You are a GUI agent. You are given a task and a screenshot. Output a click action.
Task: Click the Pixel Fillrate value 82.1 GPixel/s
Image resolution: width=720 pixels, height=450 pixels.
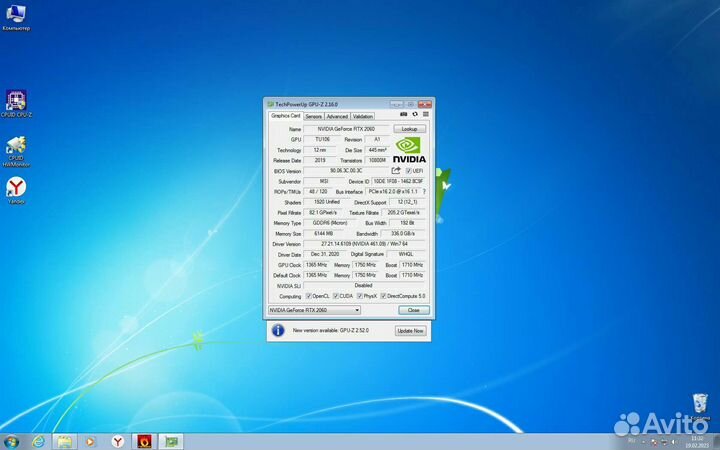(323, 213)
